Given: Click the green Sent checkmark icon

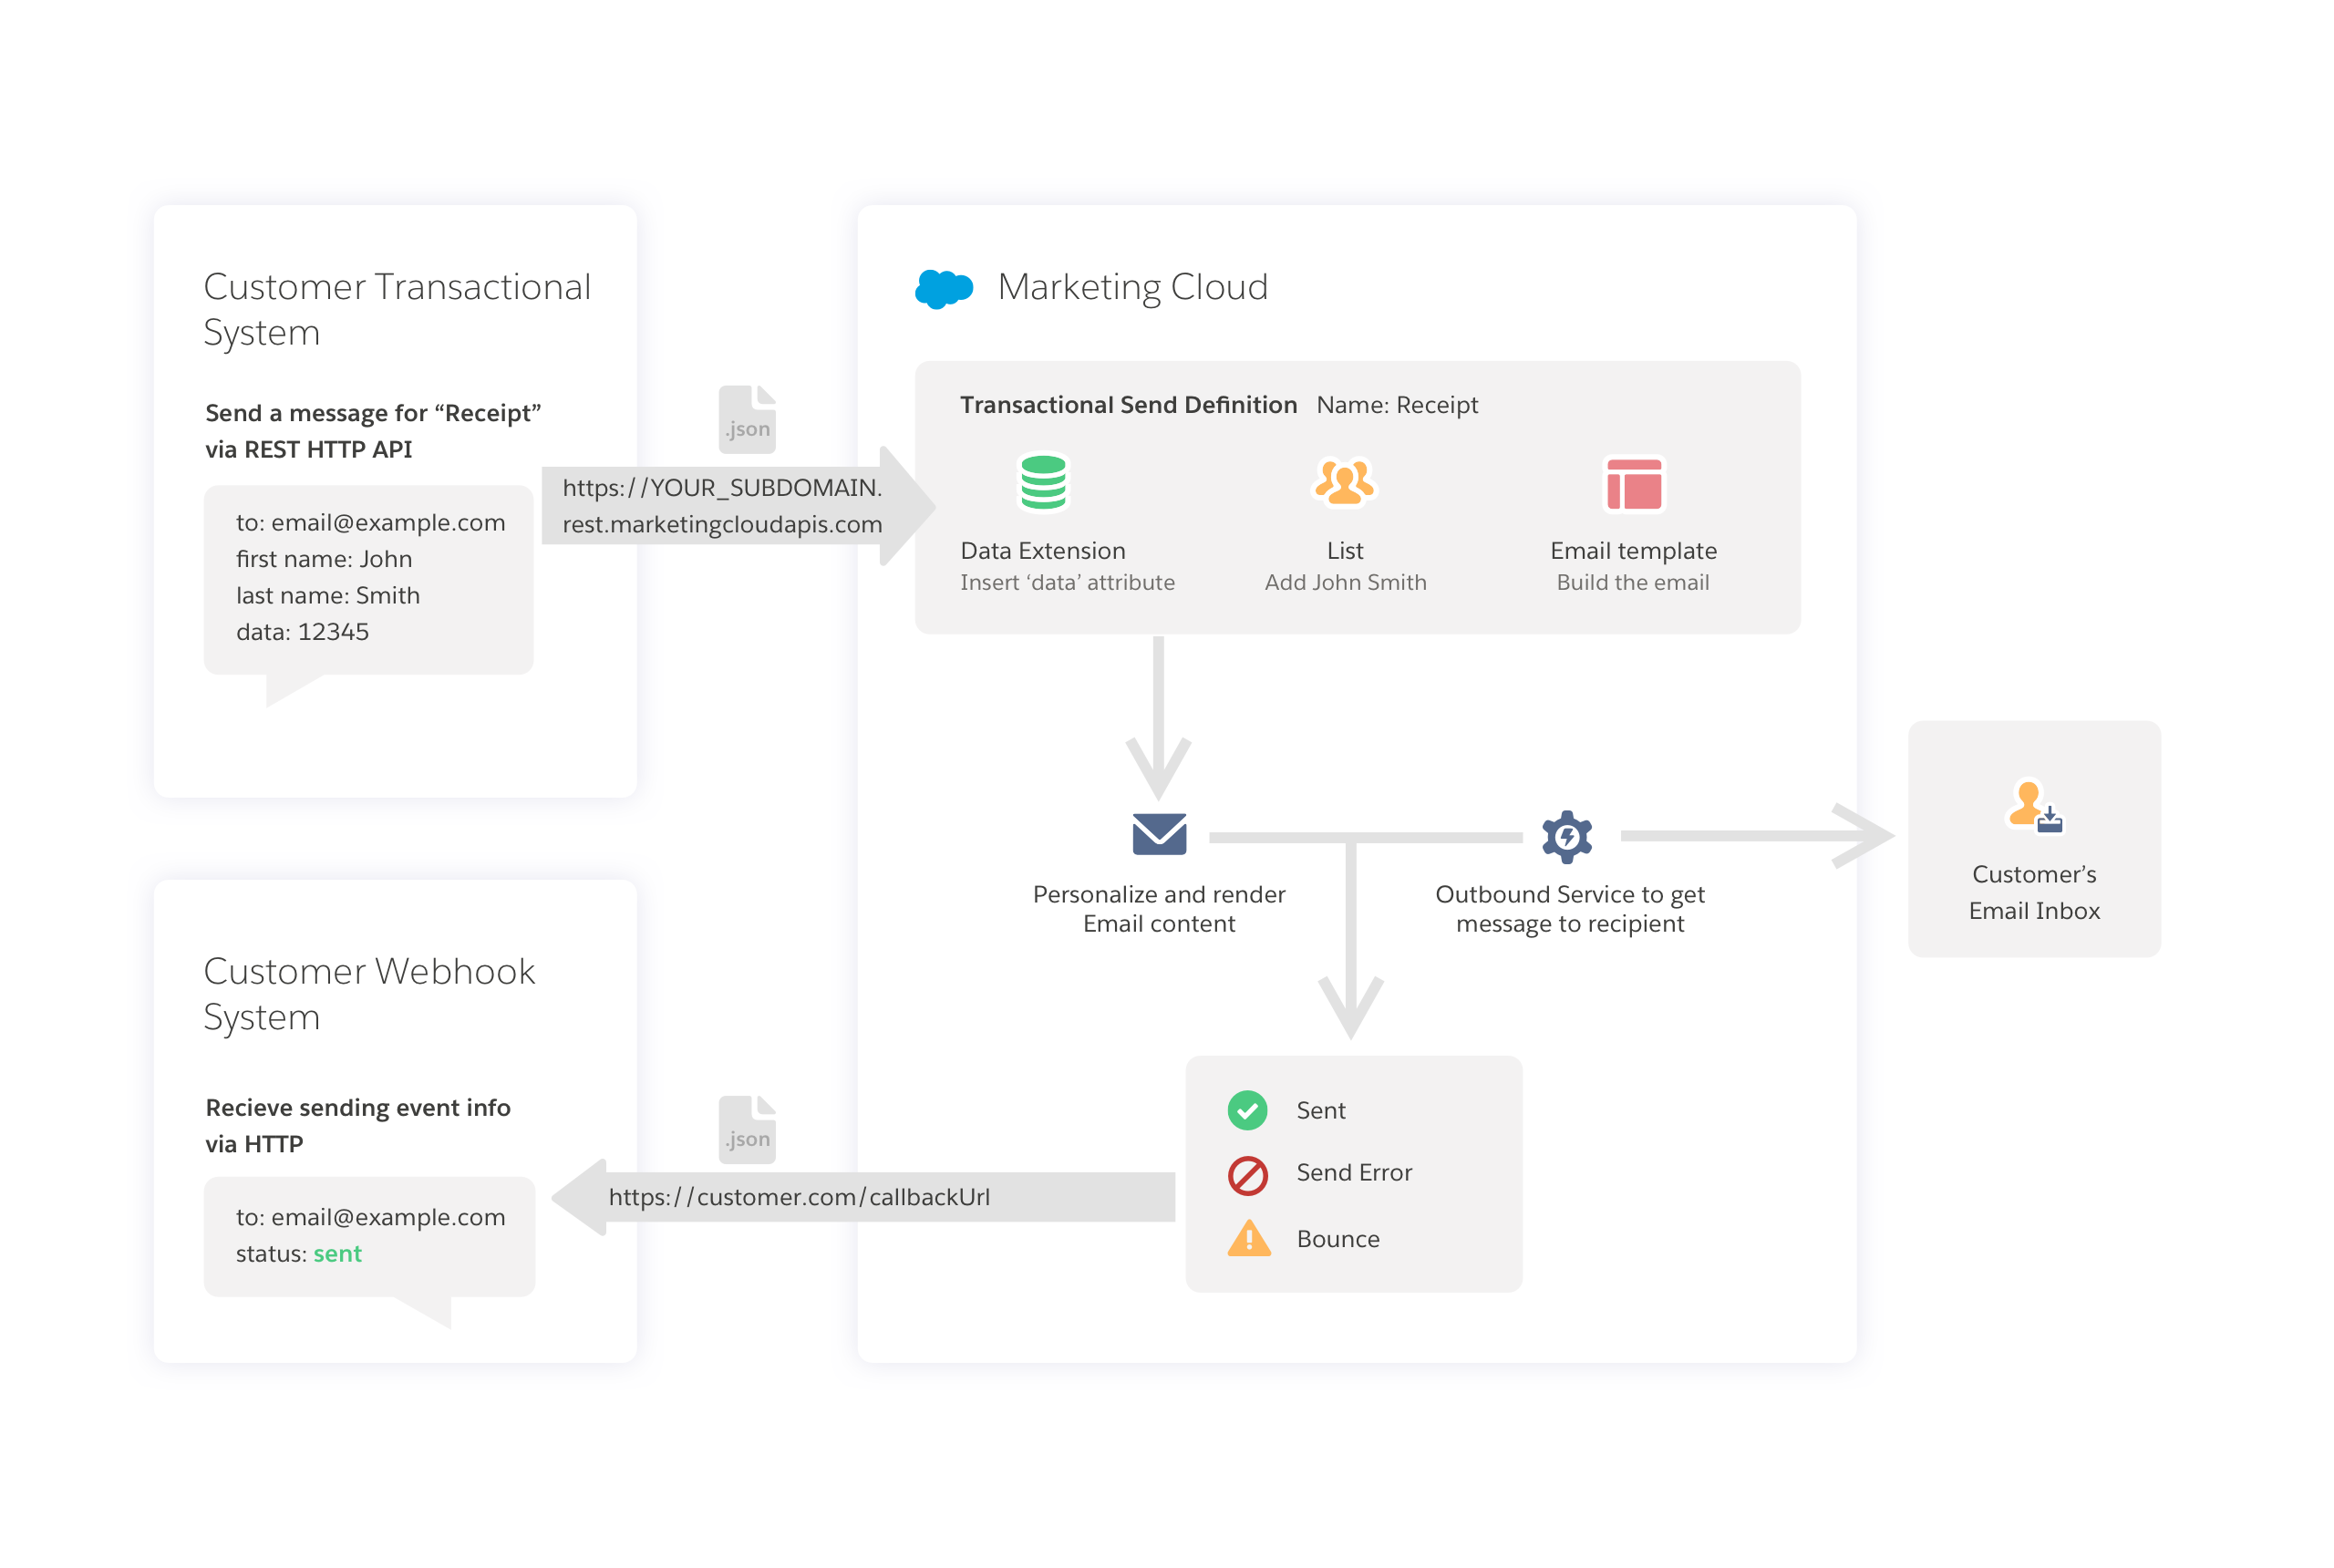Looking at the screenshot, I should pos(1247,1110).
